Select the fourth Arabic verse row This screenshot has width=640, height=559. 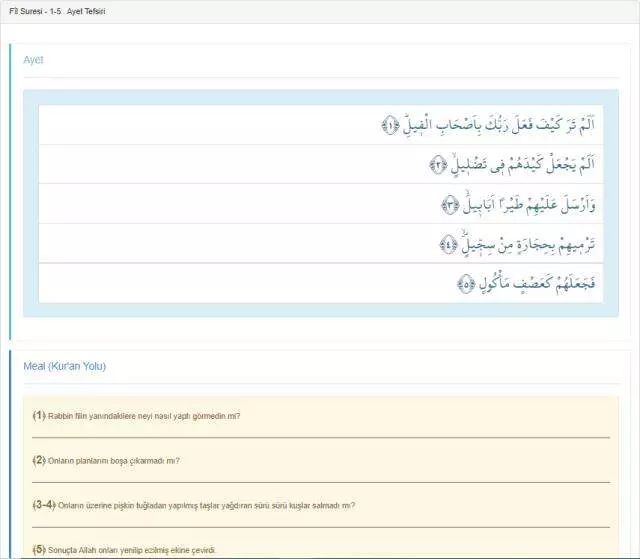[321, 243]
